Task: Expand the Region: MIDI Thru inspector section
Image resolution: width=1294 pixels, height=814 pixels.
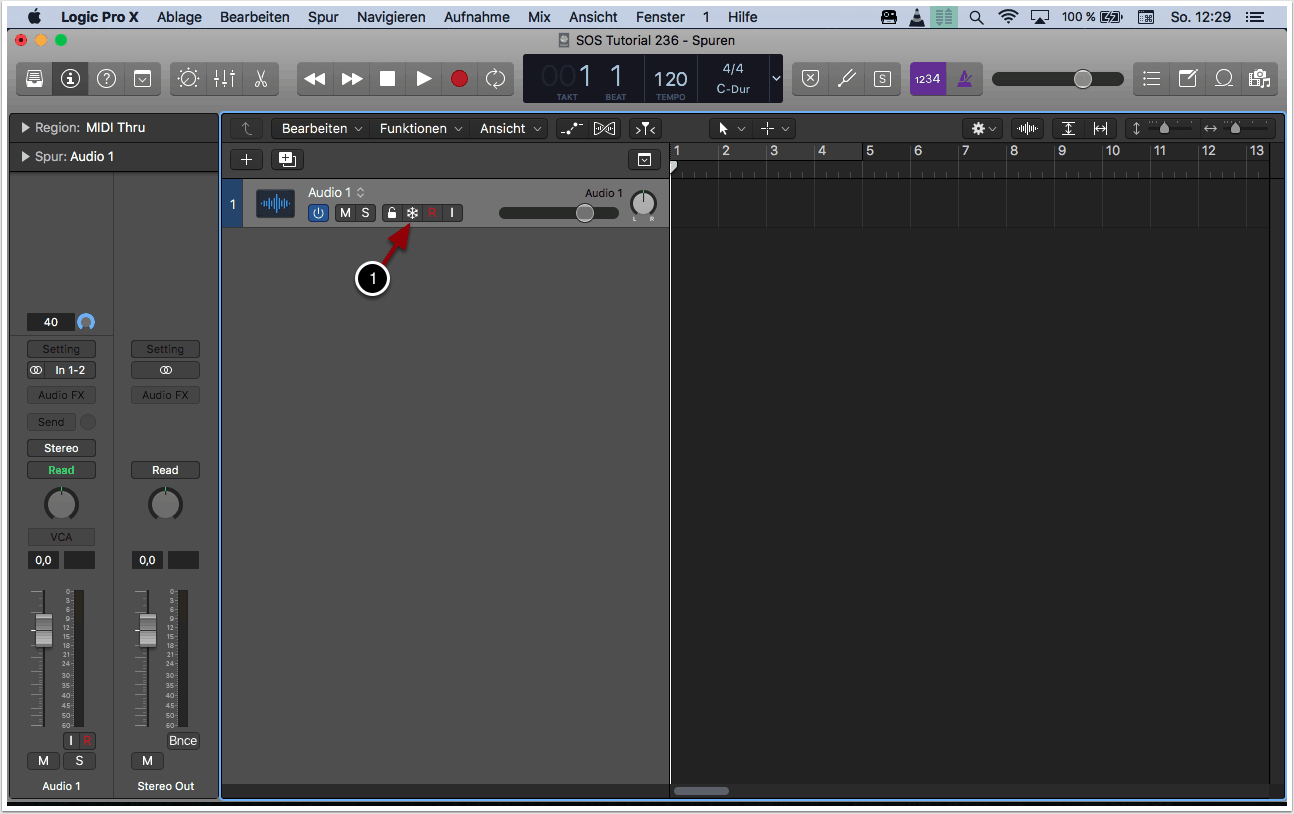Action: coord(24,127)
